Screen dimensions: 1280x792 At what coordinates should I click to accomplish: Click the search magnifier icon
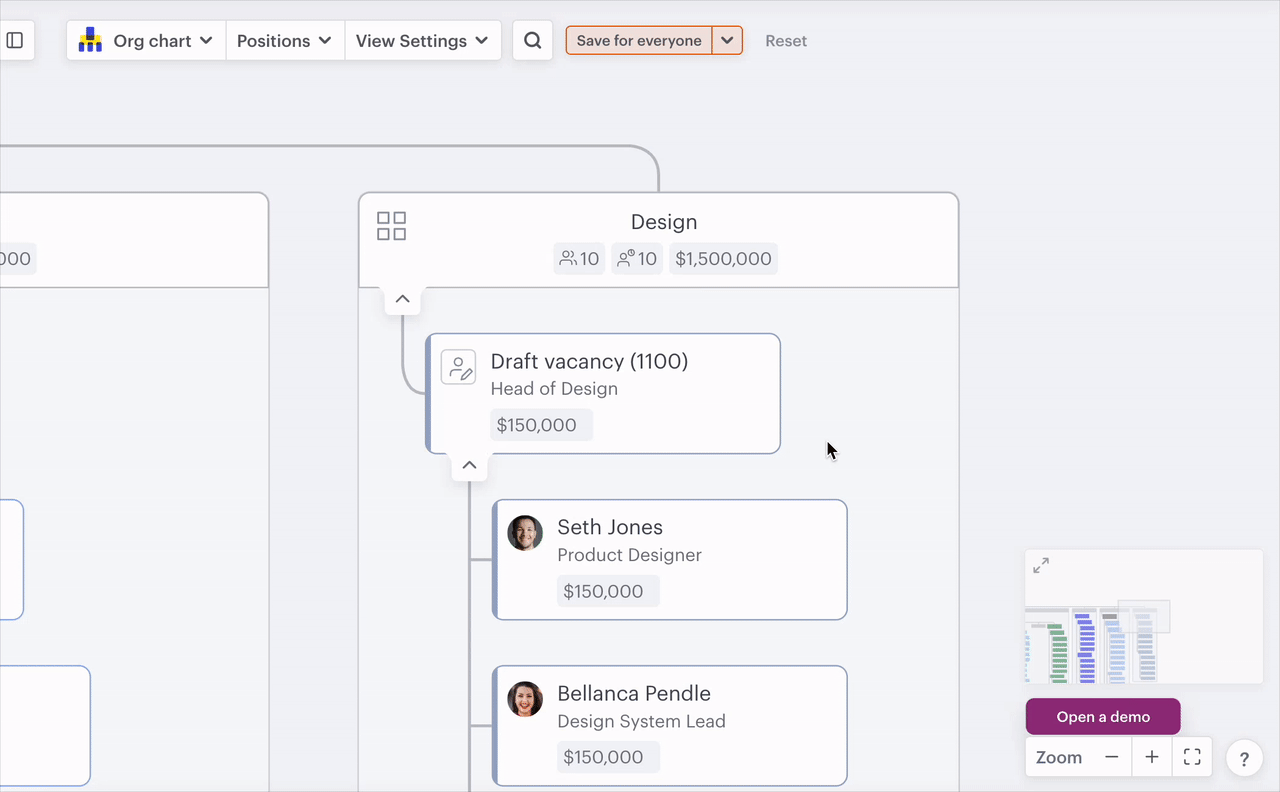pos(533,41)
